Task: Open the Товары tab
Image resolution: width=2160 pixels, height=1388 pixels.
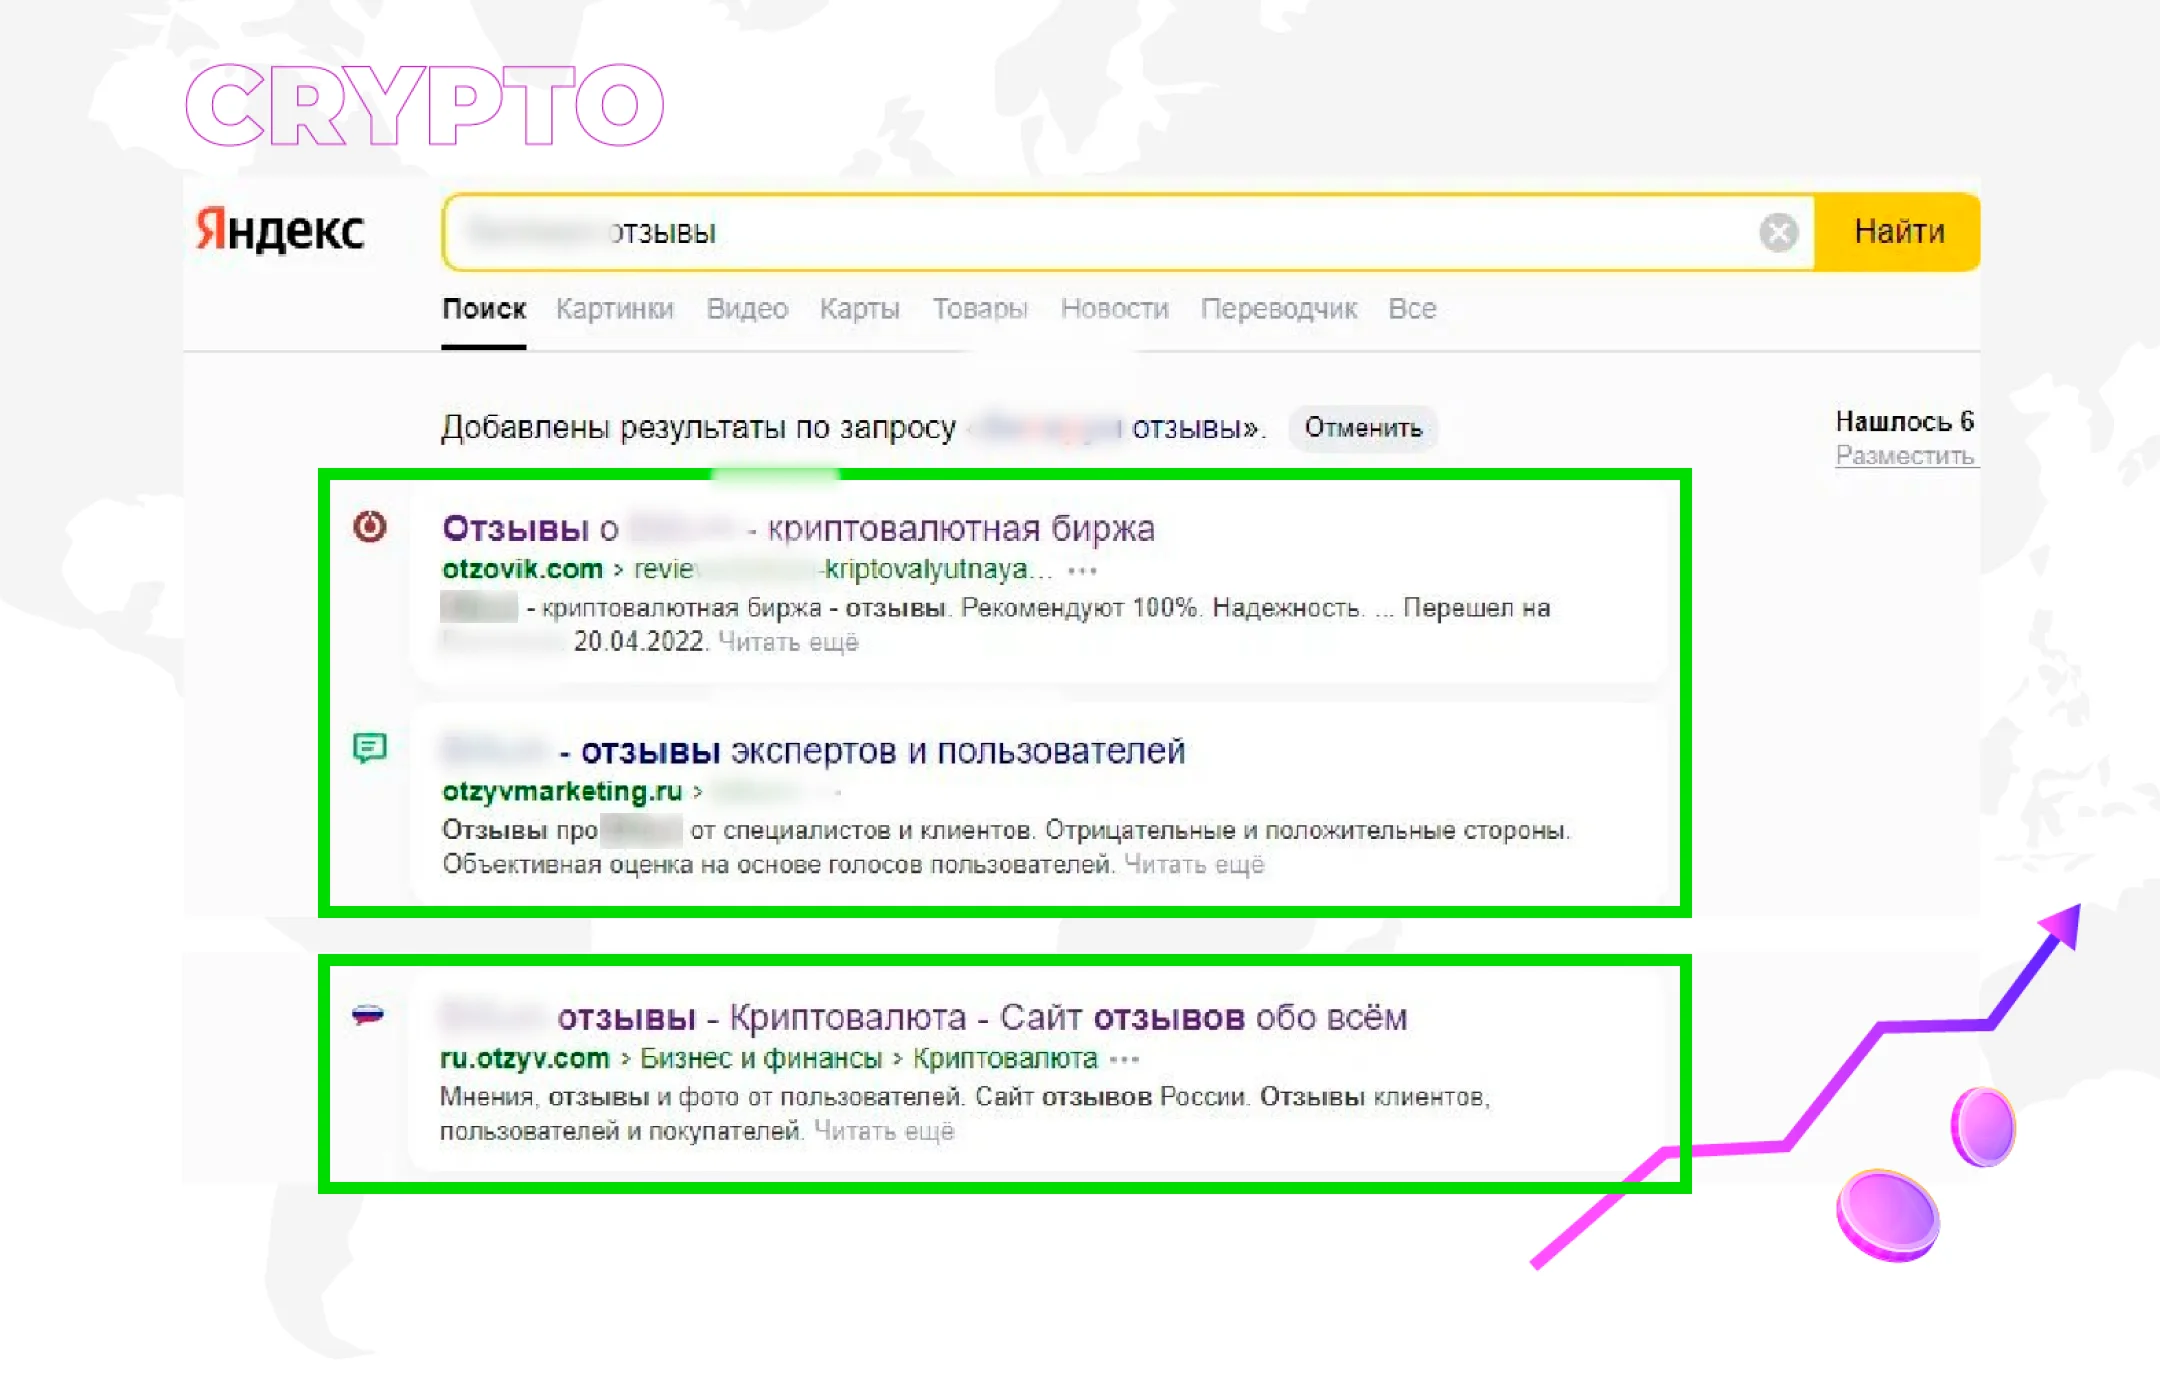Action: pos(980,309)
